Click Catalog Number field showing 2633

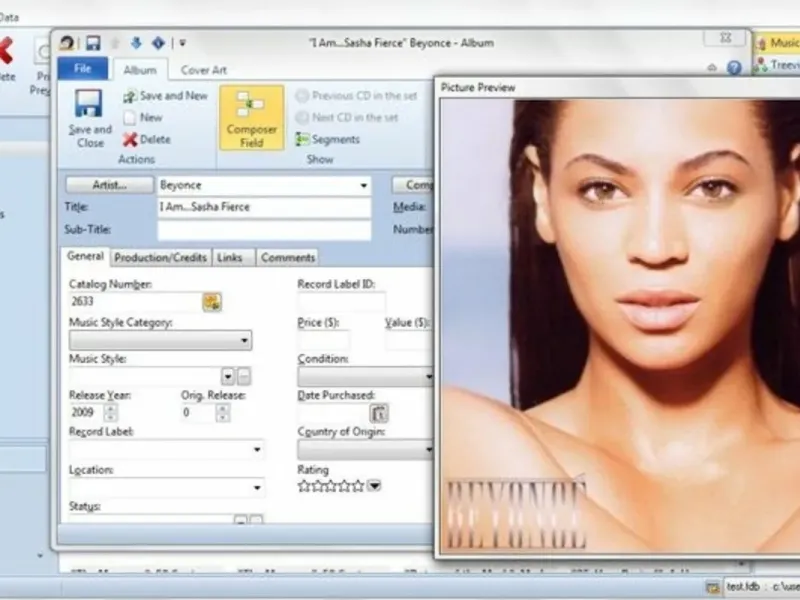tap(134, 302)
